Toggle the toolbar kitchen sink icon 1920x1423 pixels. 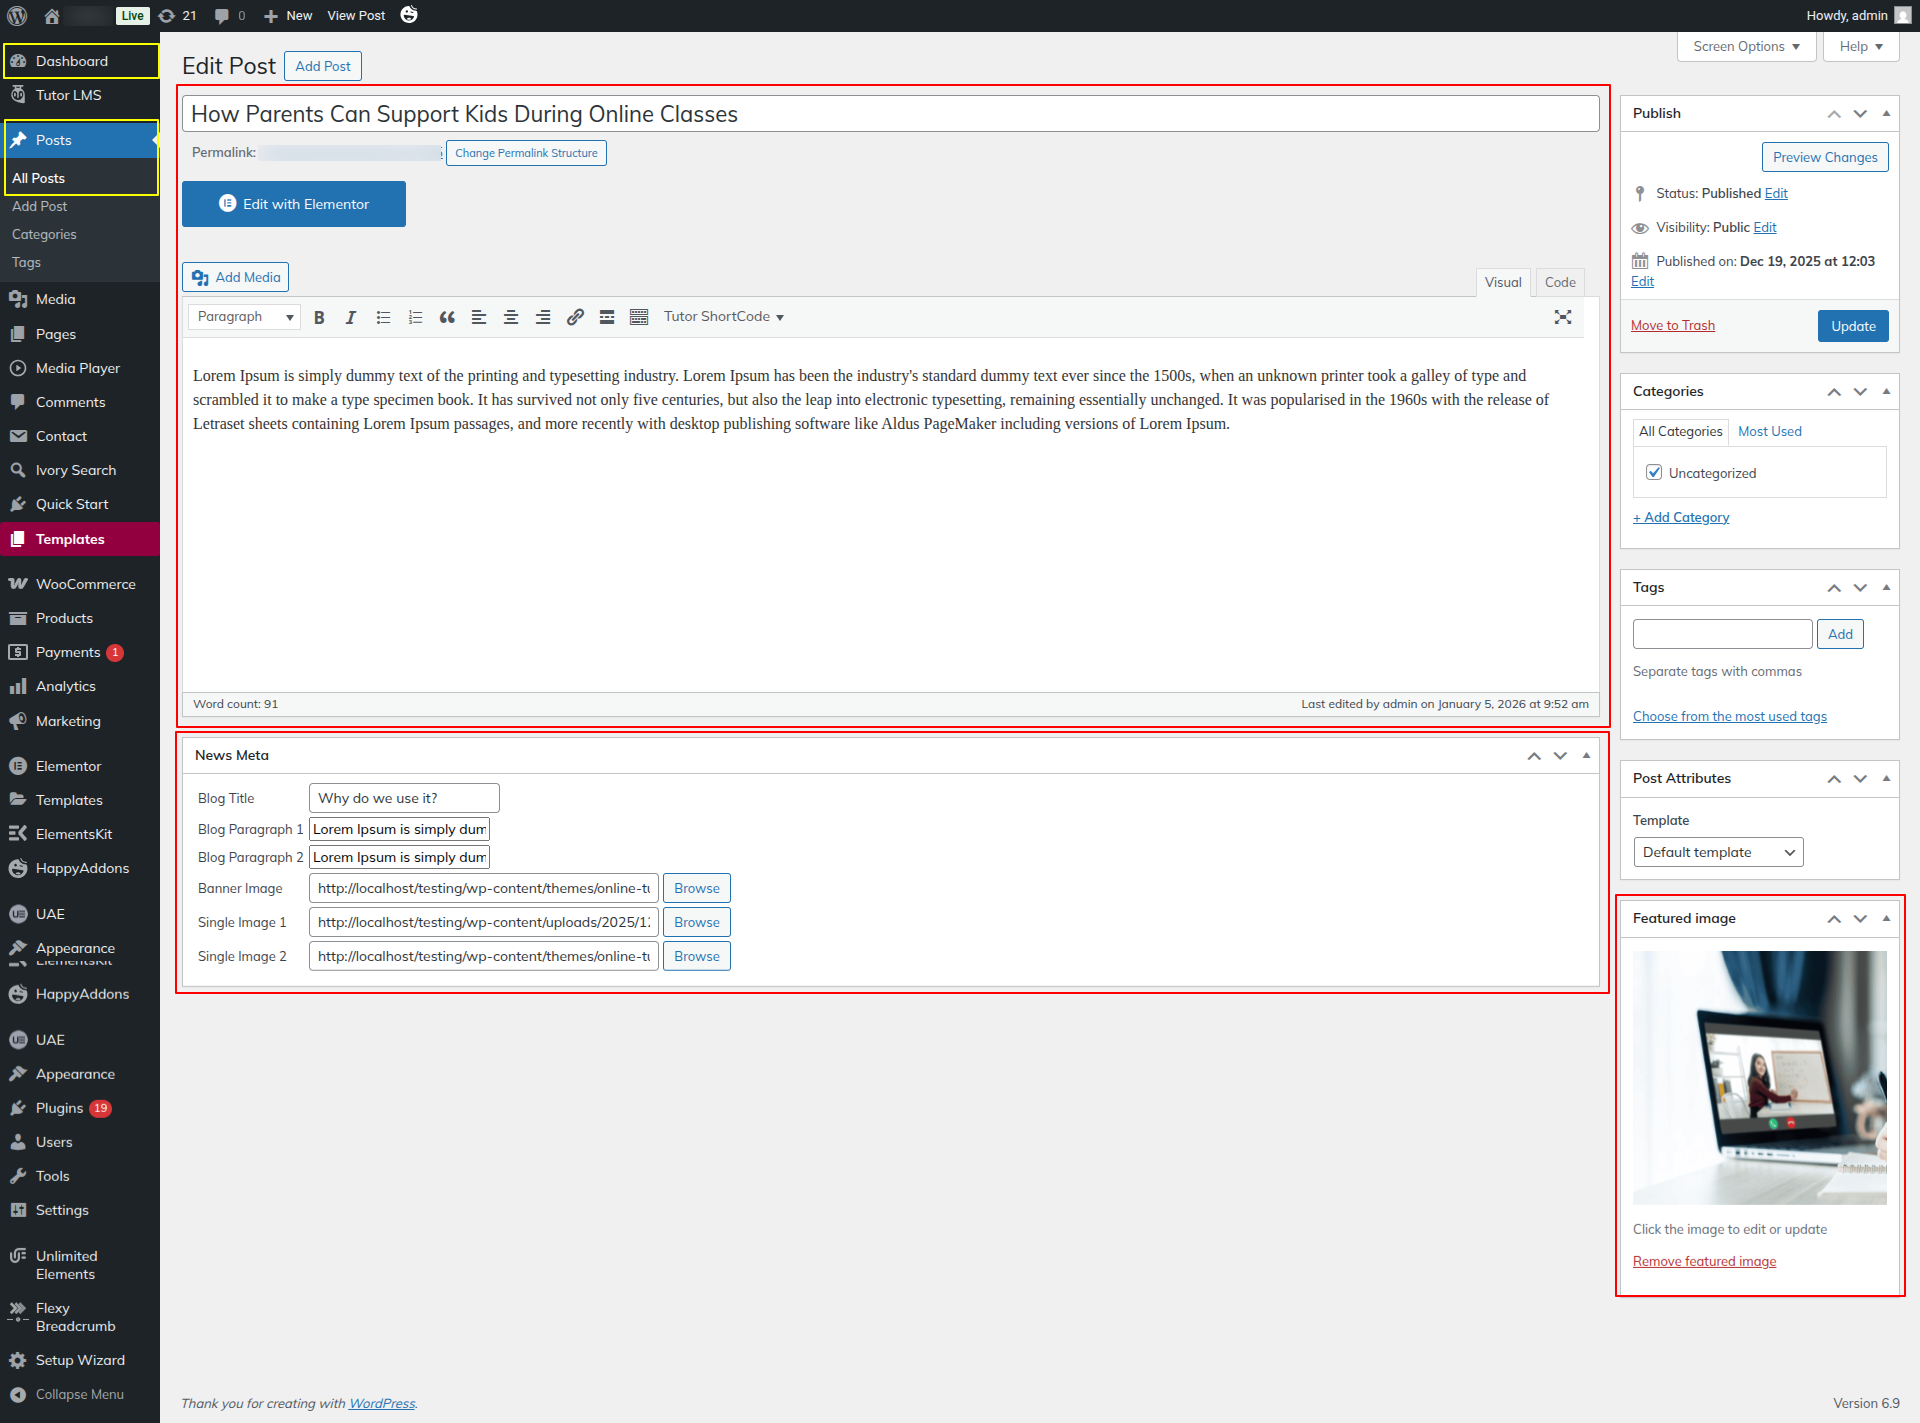(639, 317)
